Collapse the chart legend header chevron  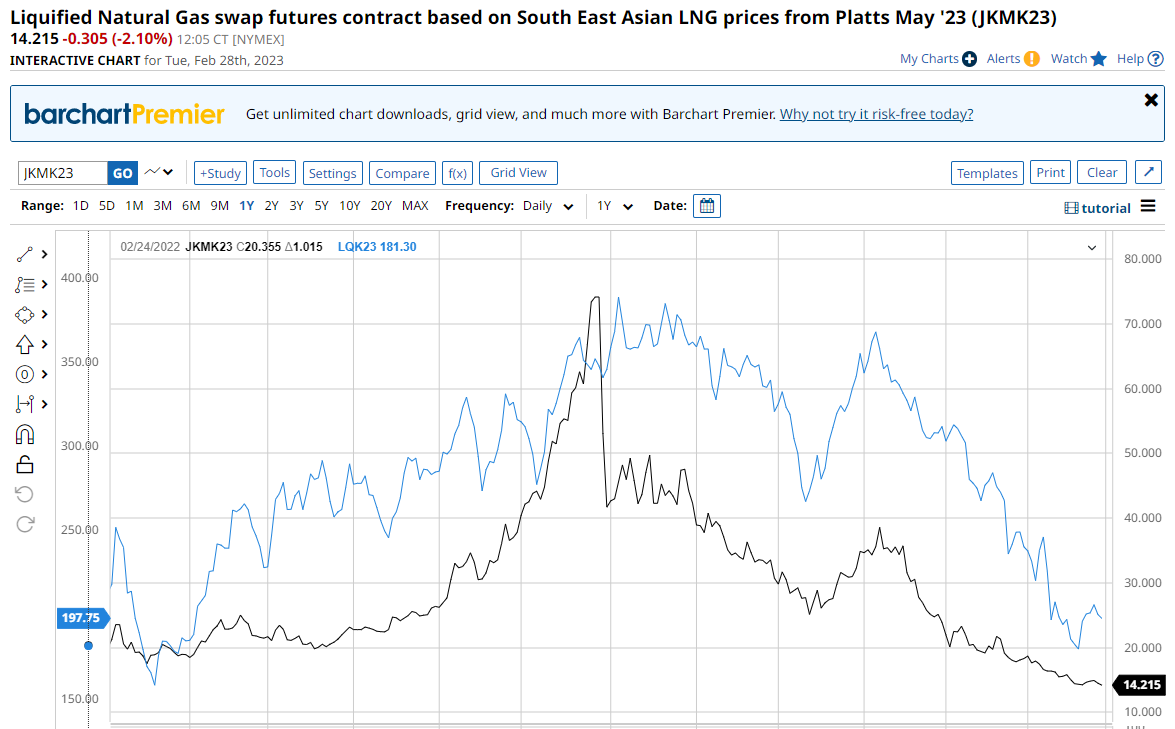coord(1091,247)
